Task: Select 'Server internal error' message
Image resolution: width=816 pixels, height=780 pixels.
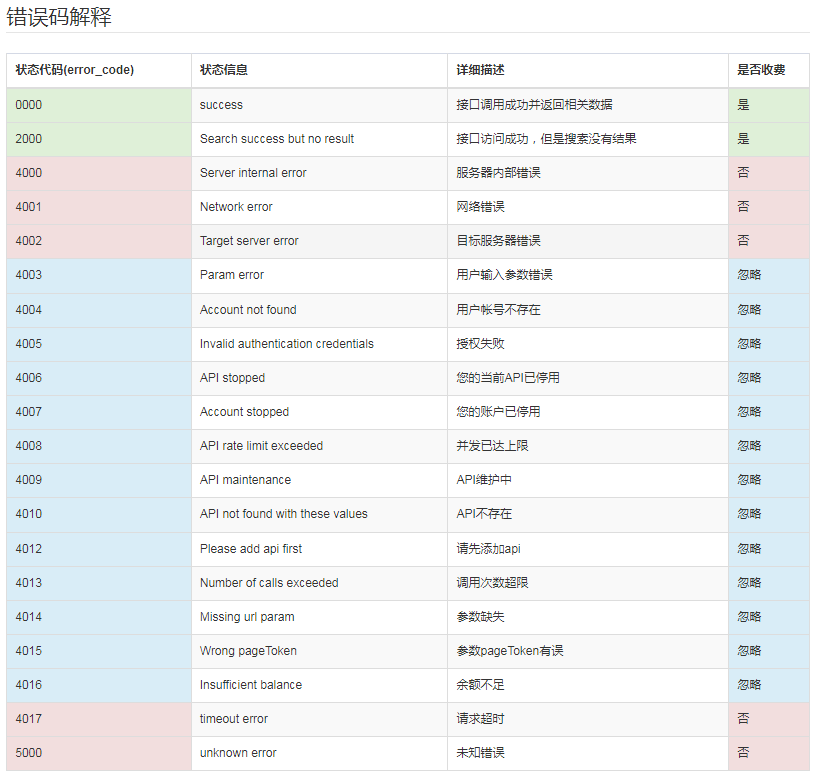Action: [253, 173]
